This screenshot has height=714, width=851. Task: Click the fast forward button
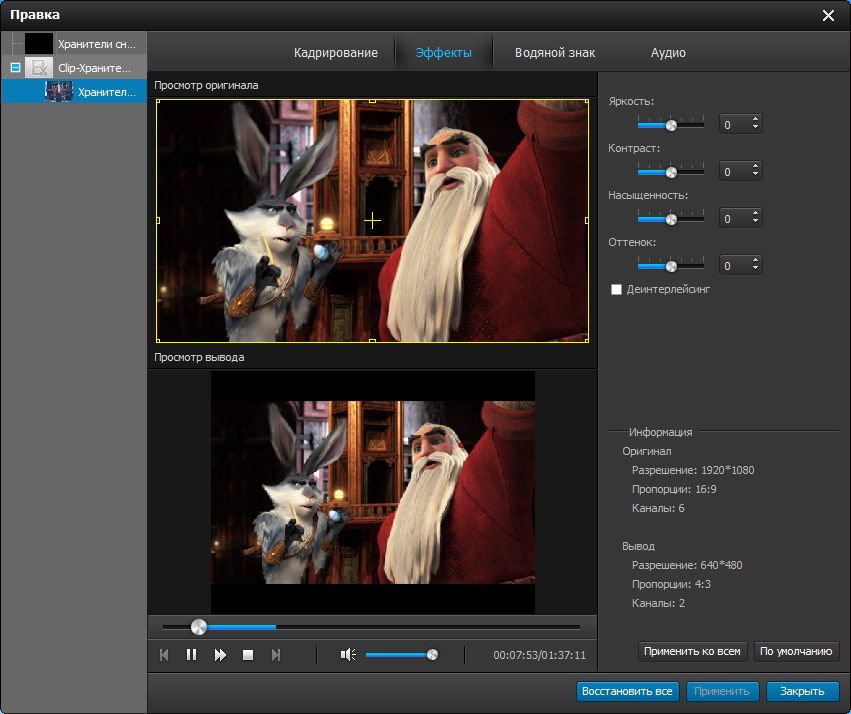(x=220, y=655)
